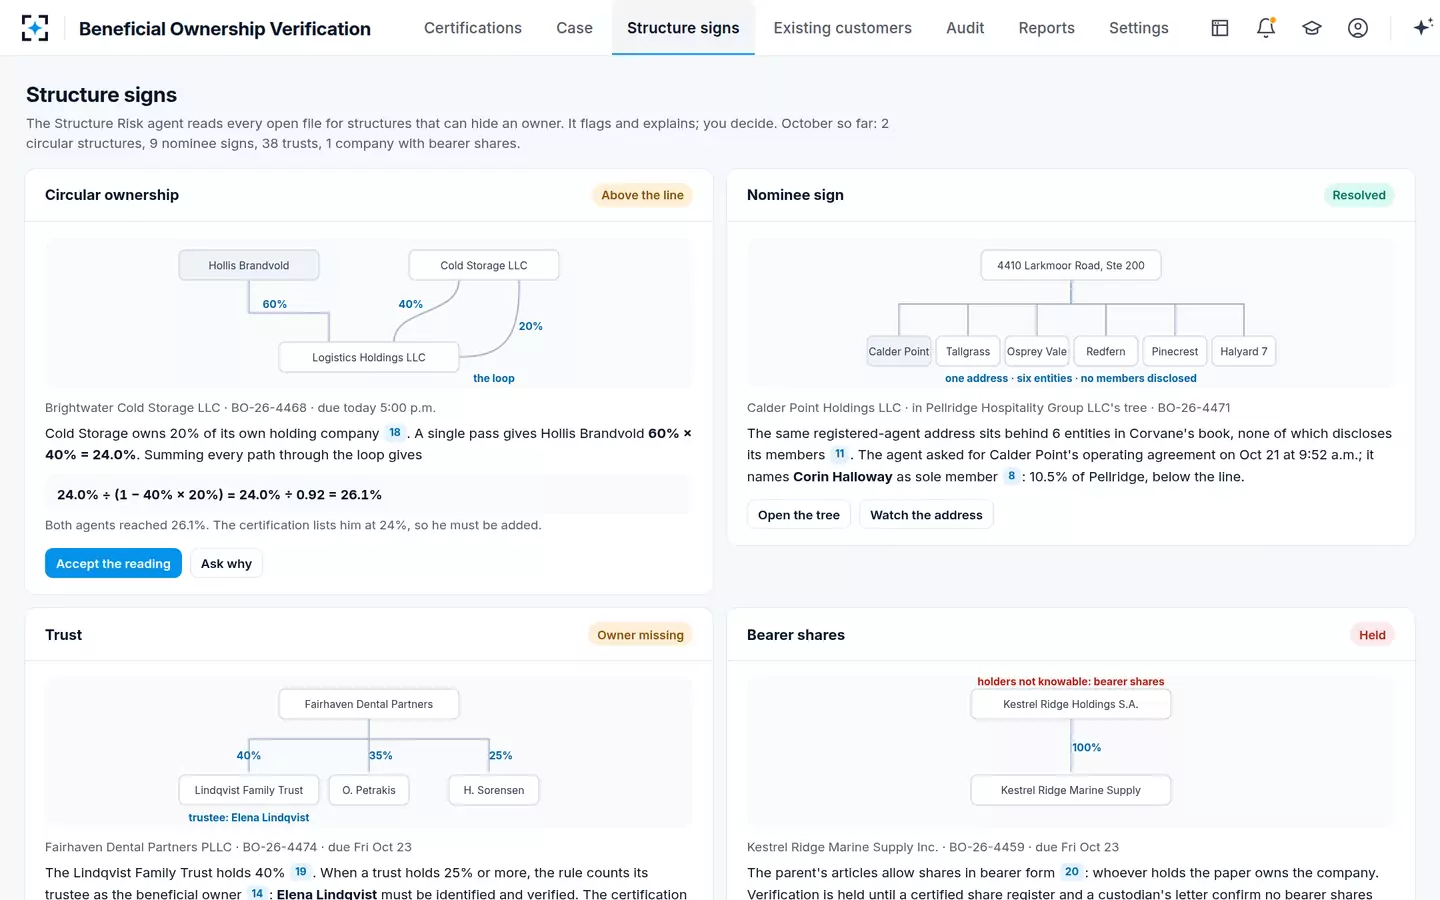
Task: Select the Kestrel Ridge Holdings S.A. node
Action: coord(1071,704)
